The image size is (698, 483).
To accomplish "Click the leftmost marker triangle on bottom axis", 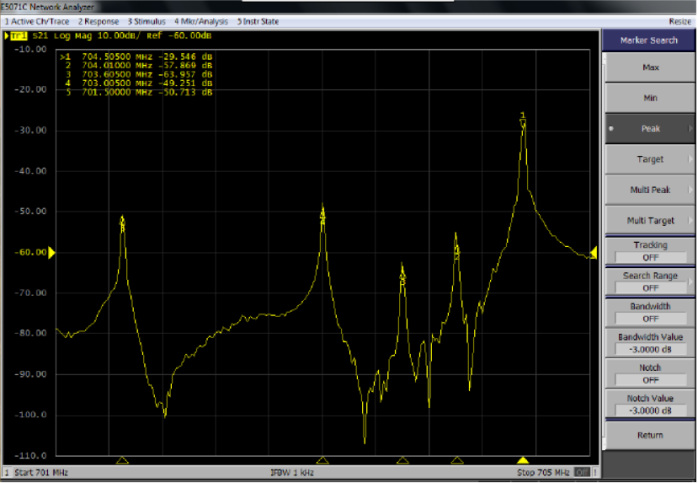I will (x=122, y=460).
